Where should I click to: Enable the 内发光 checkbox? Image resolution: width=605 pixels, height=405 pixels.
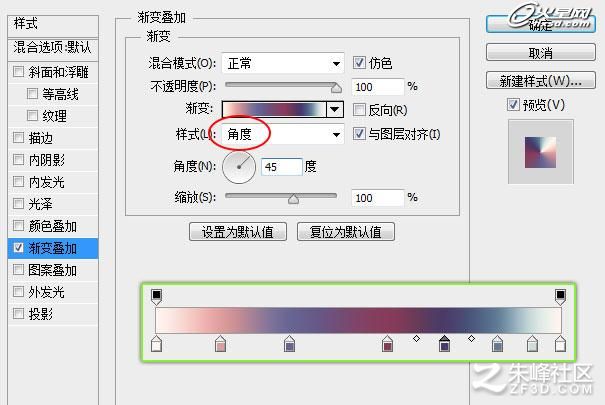pos(18,181)
